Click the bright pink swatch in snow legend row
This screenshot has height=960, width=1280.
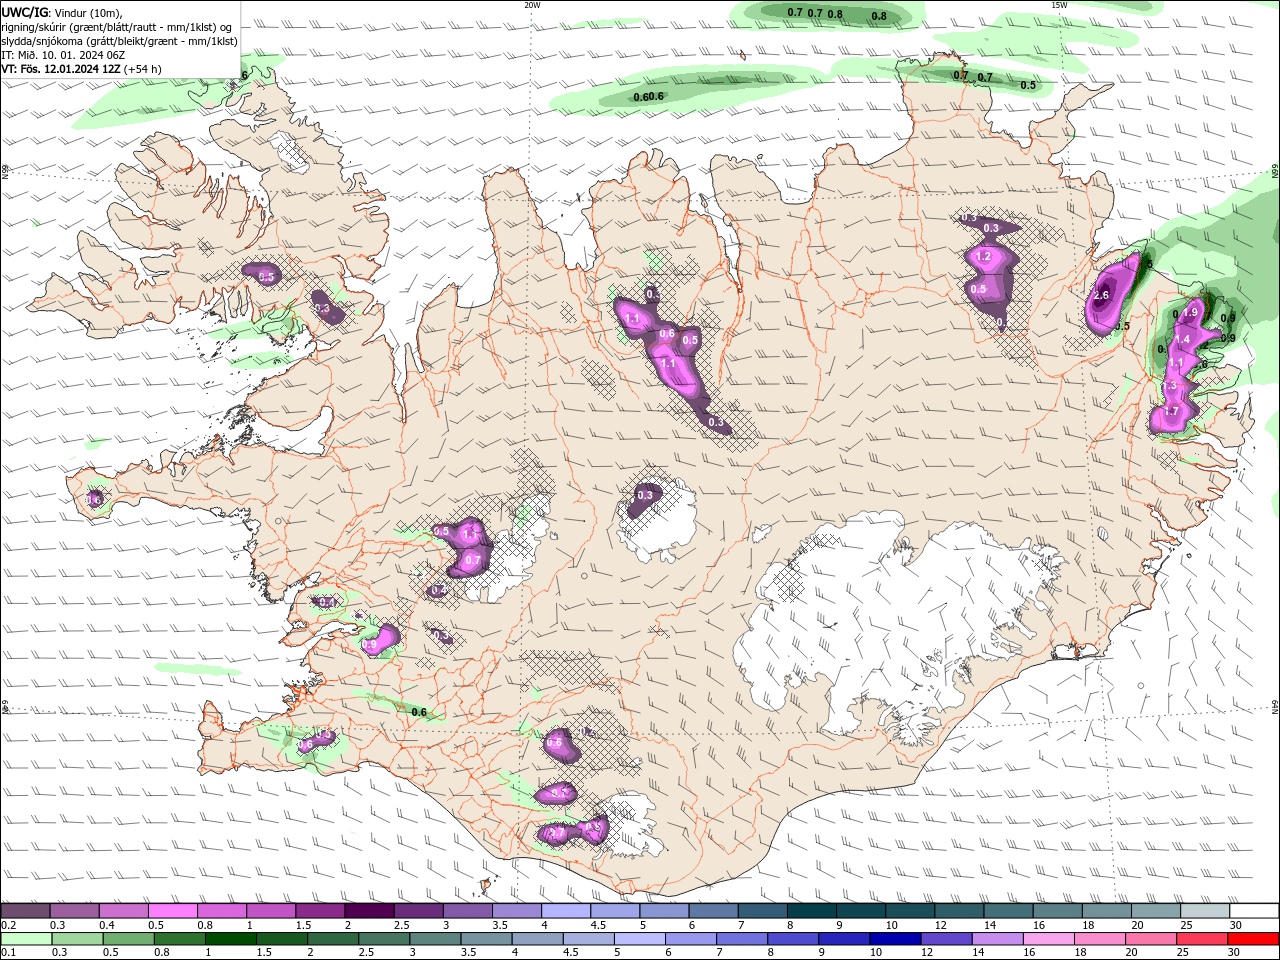pos(173,911)
